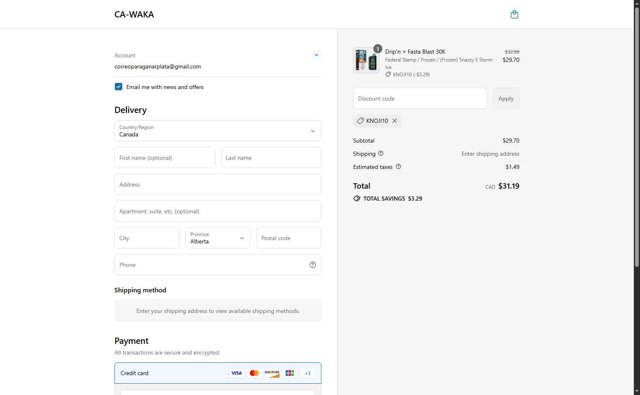The width and height of the screenshot is (640, 395).
Task: Focus the Apartment, suite, etc. field
Action: click(218, 211)
